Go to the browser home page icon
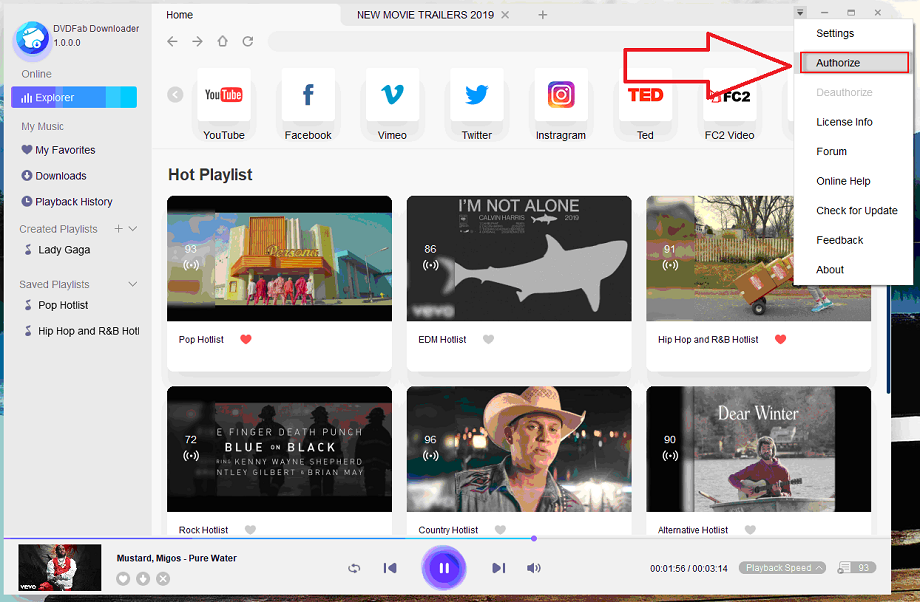 (222, 42)
